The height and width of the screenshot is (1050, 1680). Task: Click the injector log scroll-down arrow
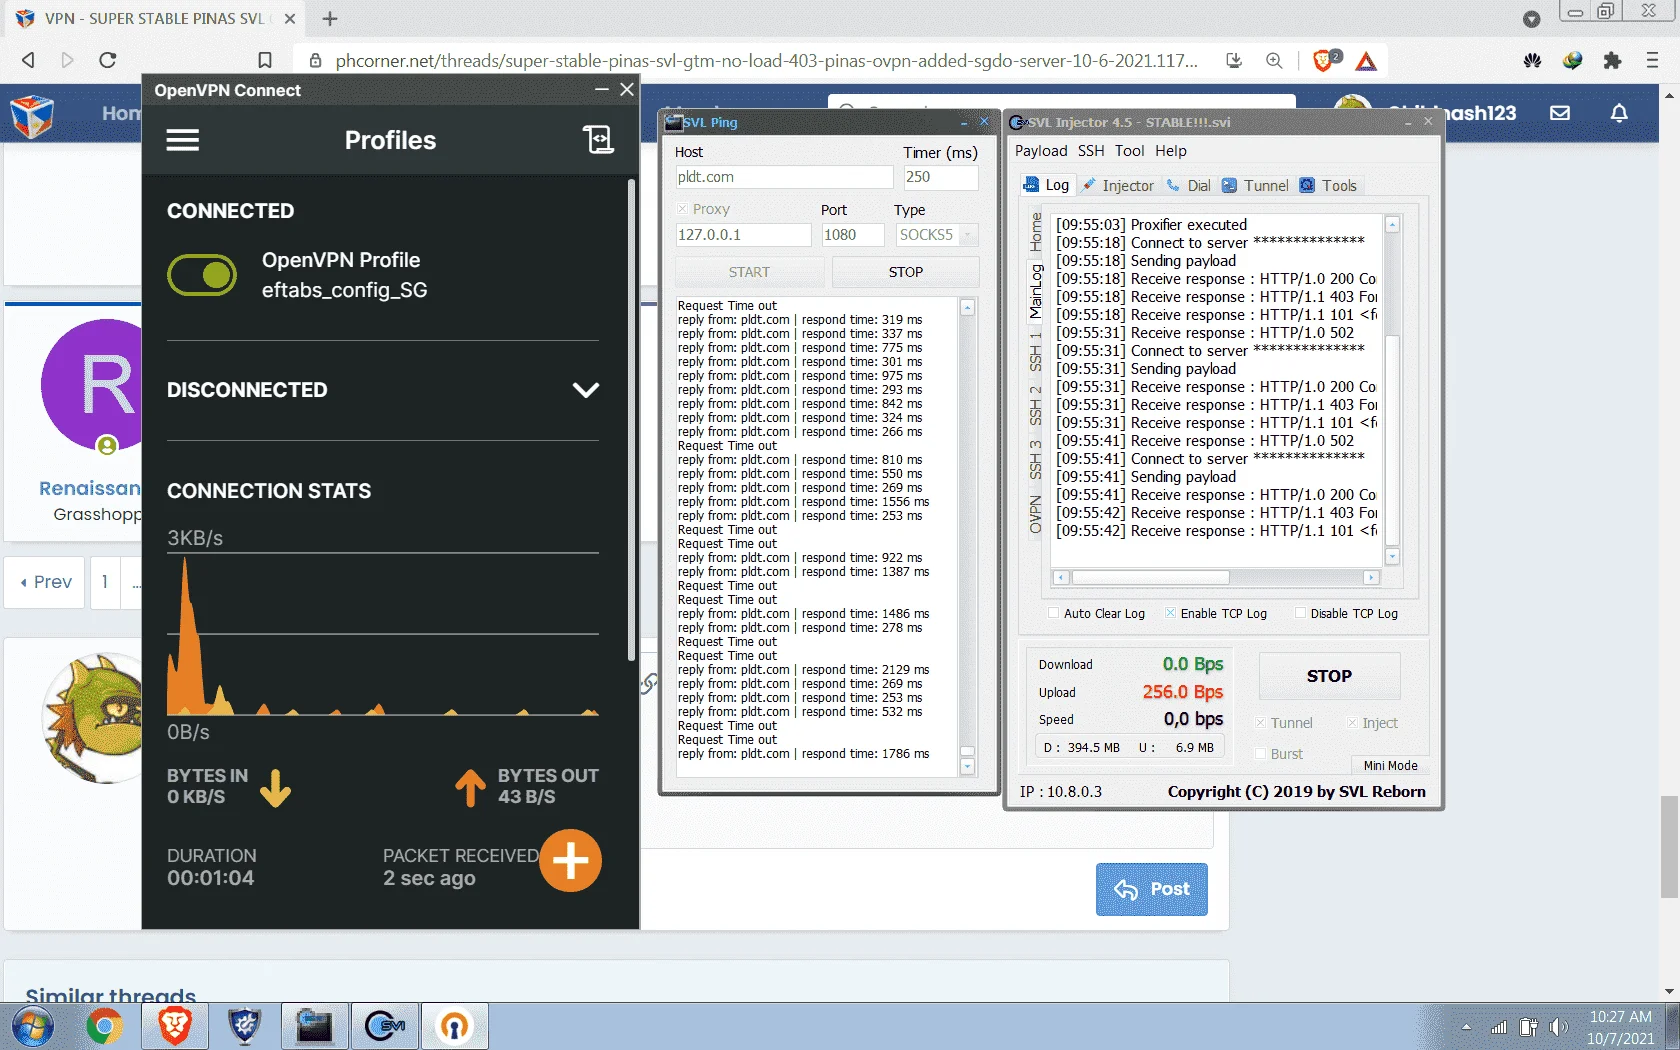[1392, 556]
